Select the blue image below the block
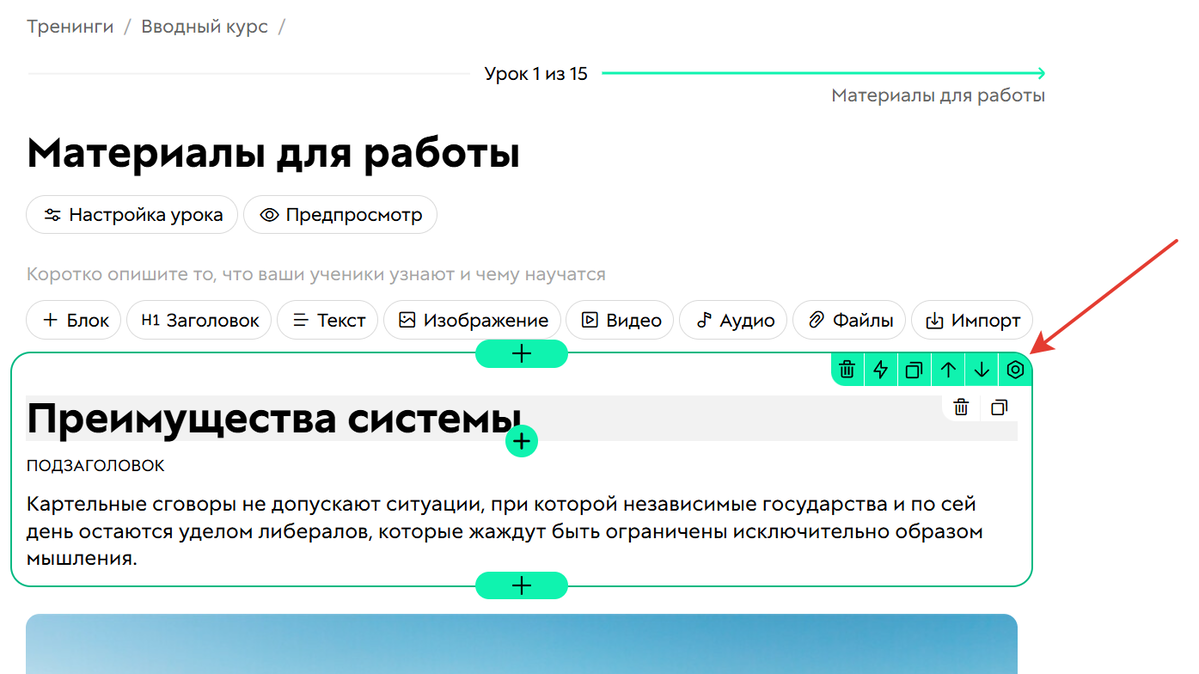Screen dimensions: 1199x674 click(x=522, y=644)
